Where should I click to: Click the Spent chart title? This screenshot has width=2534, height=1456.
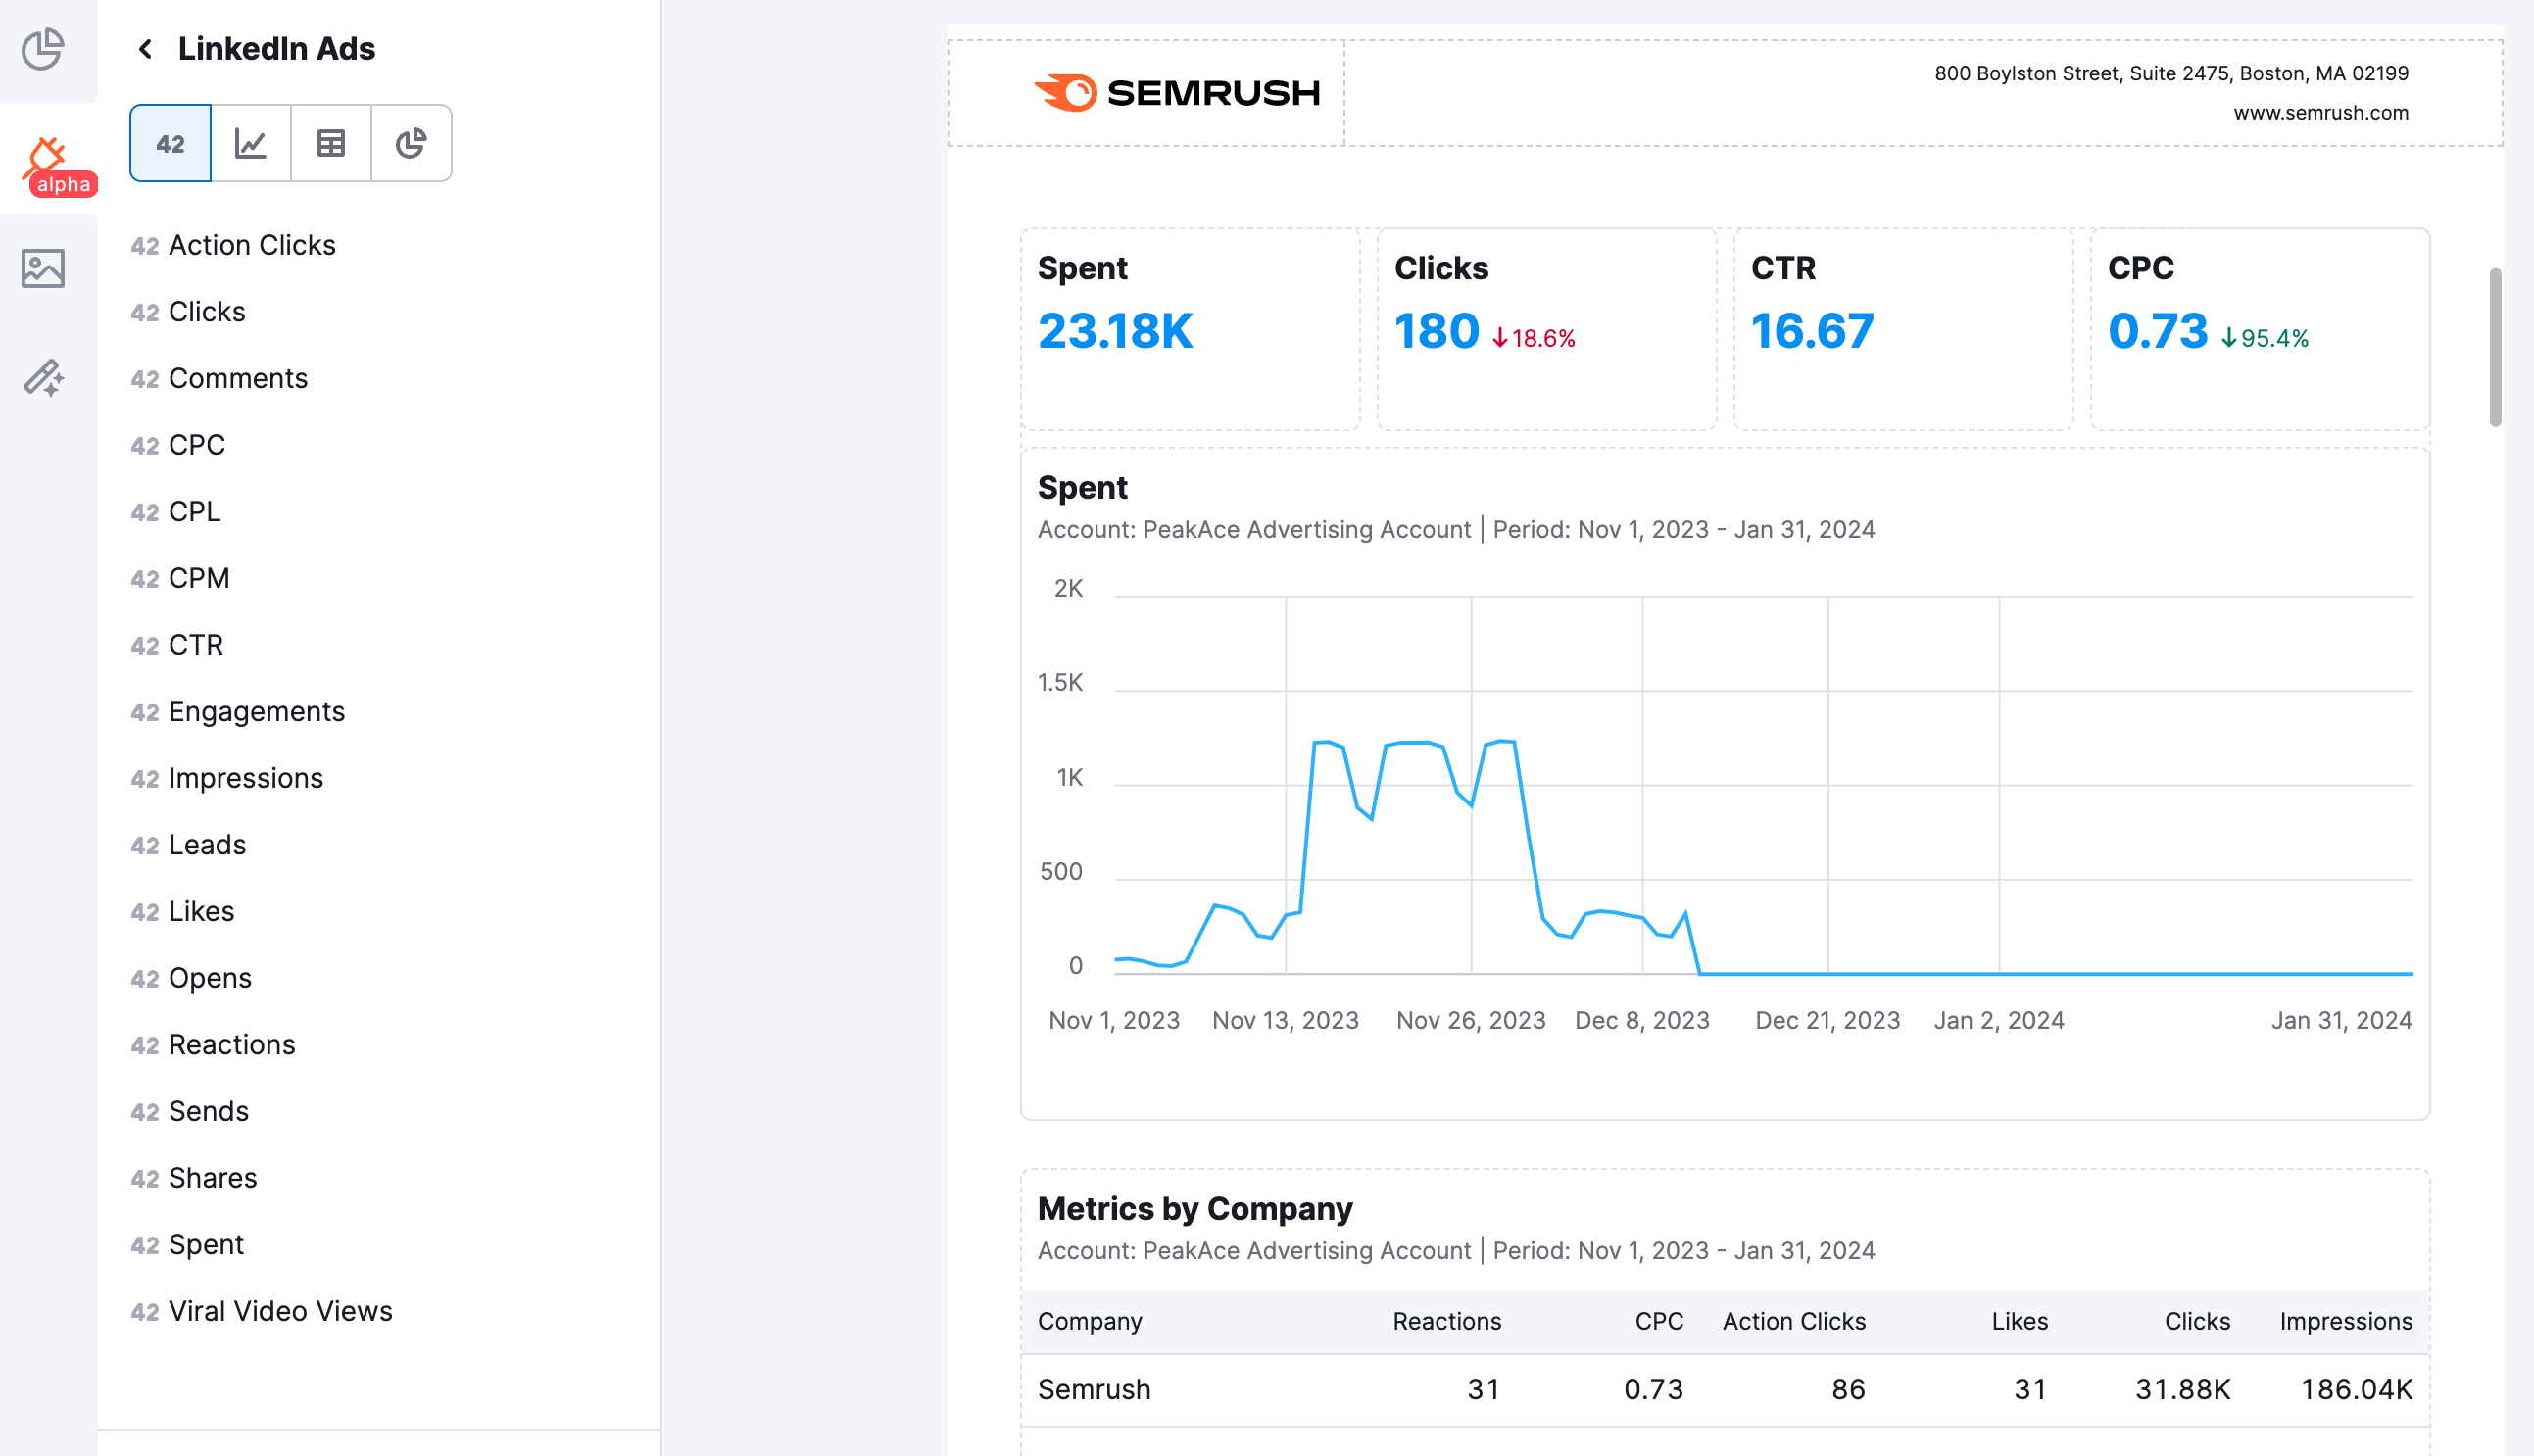1082,488
